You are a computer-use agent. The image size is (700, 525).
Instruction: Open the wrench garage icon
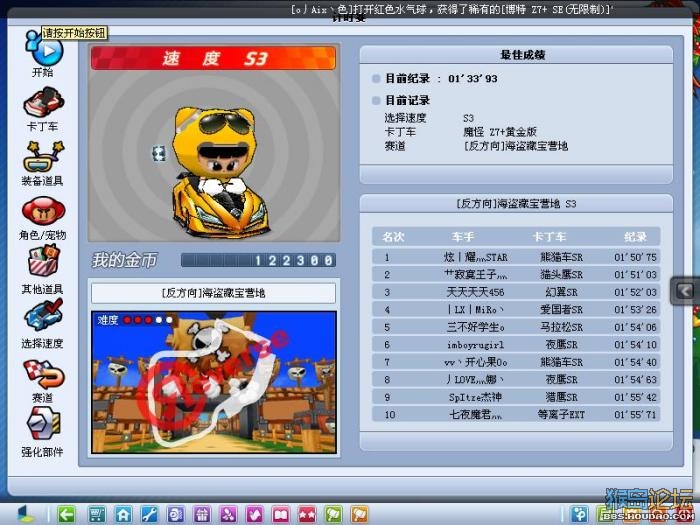coord(149,515)
